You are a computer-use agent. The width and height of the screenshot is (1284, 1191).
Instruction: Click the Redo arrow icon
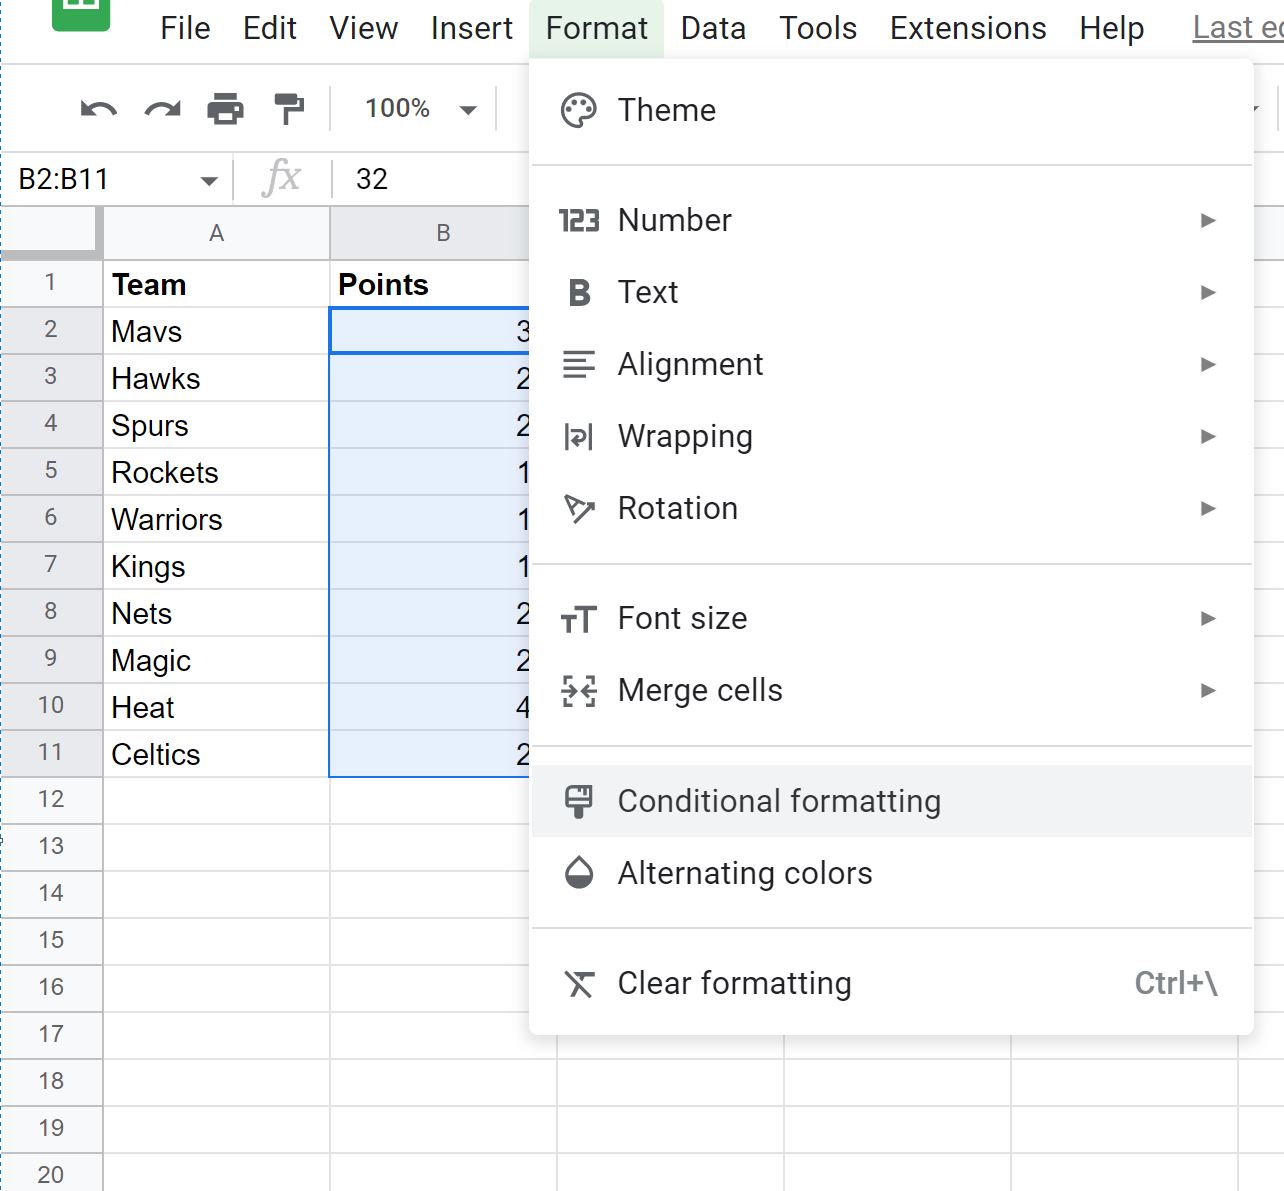coord(163,109)
